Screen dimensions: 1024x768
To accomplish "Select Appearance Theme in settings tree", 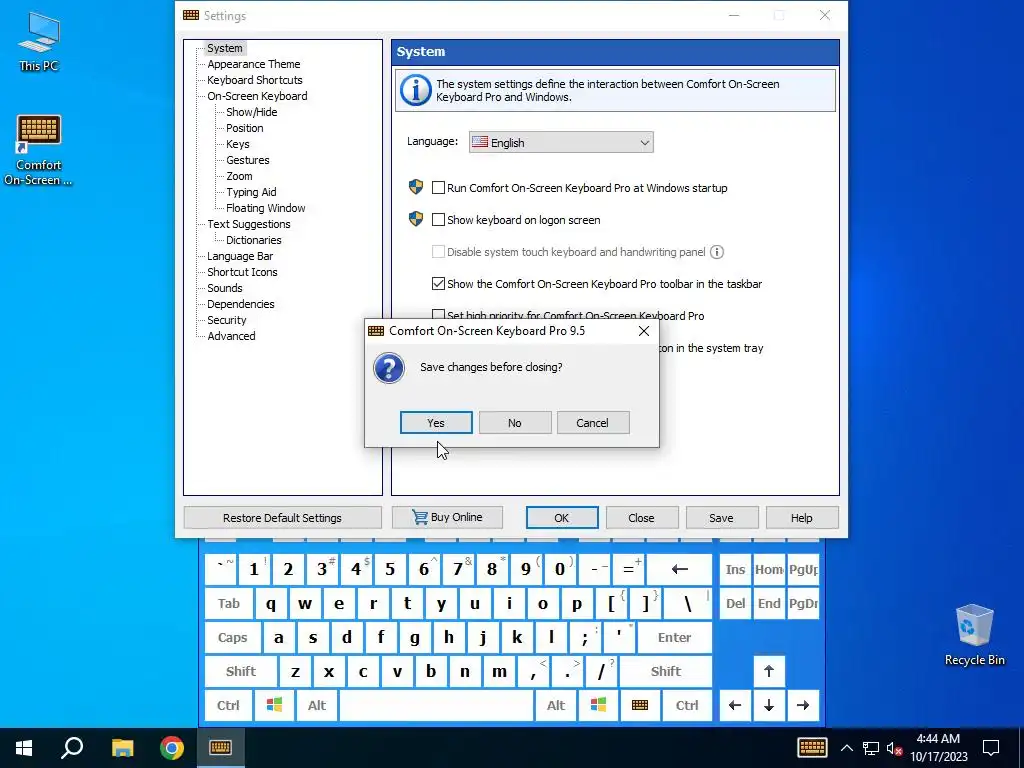I will point(254,64).
